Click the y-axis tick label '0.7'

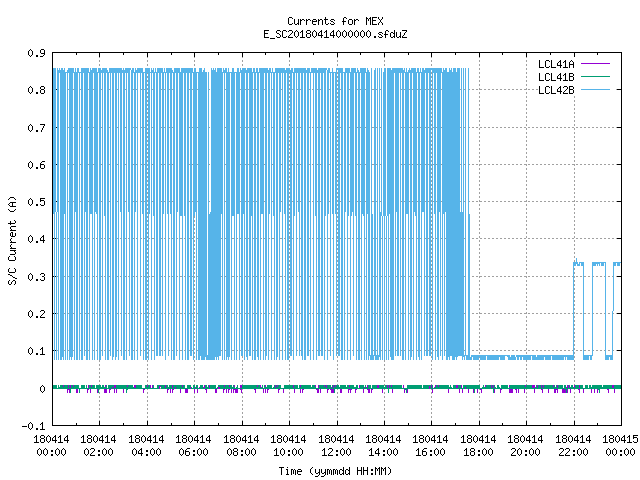click(37, 128)
